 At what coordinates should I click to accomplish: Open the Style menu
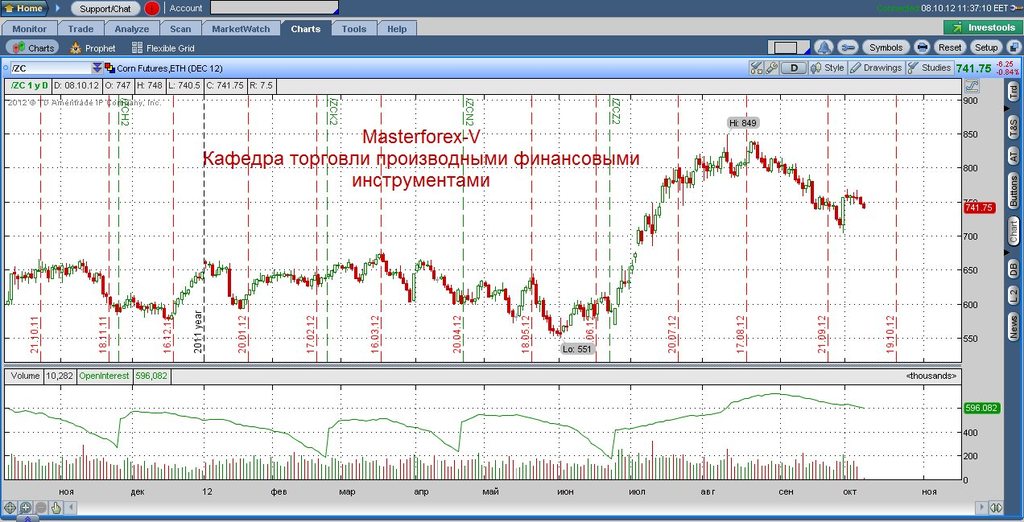tap(827, 68)
